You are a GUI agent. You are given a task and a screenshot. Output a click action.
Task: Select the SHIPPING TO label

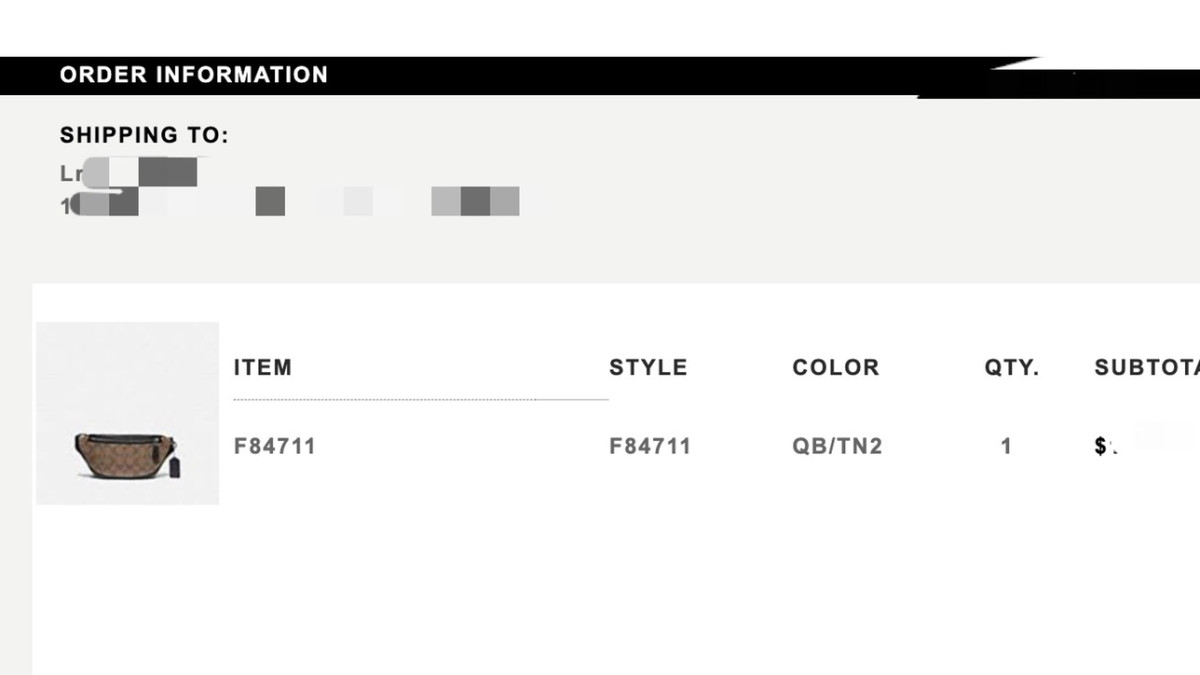tap(144, 135)
